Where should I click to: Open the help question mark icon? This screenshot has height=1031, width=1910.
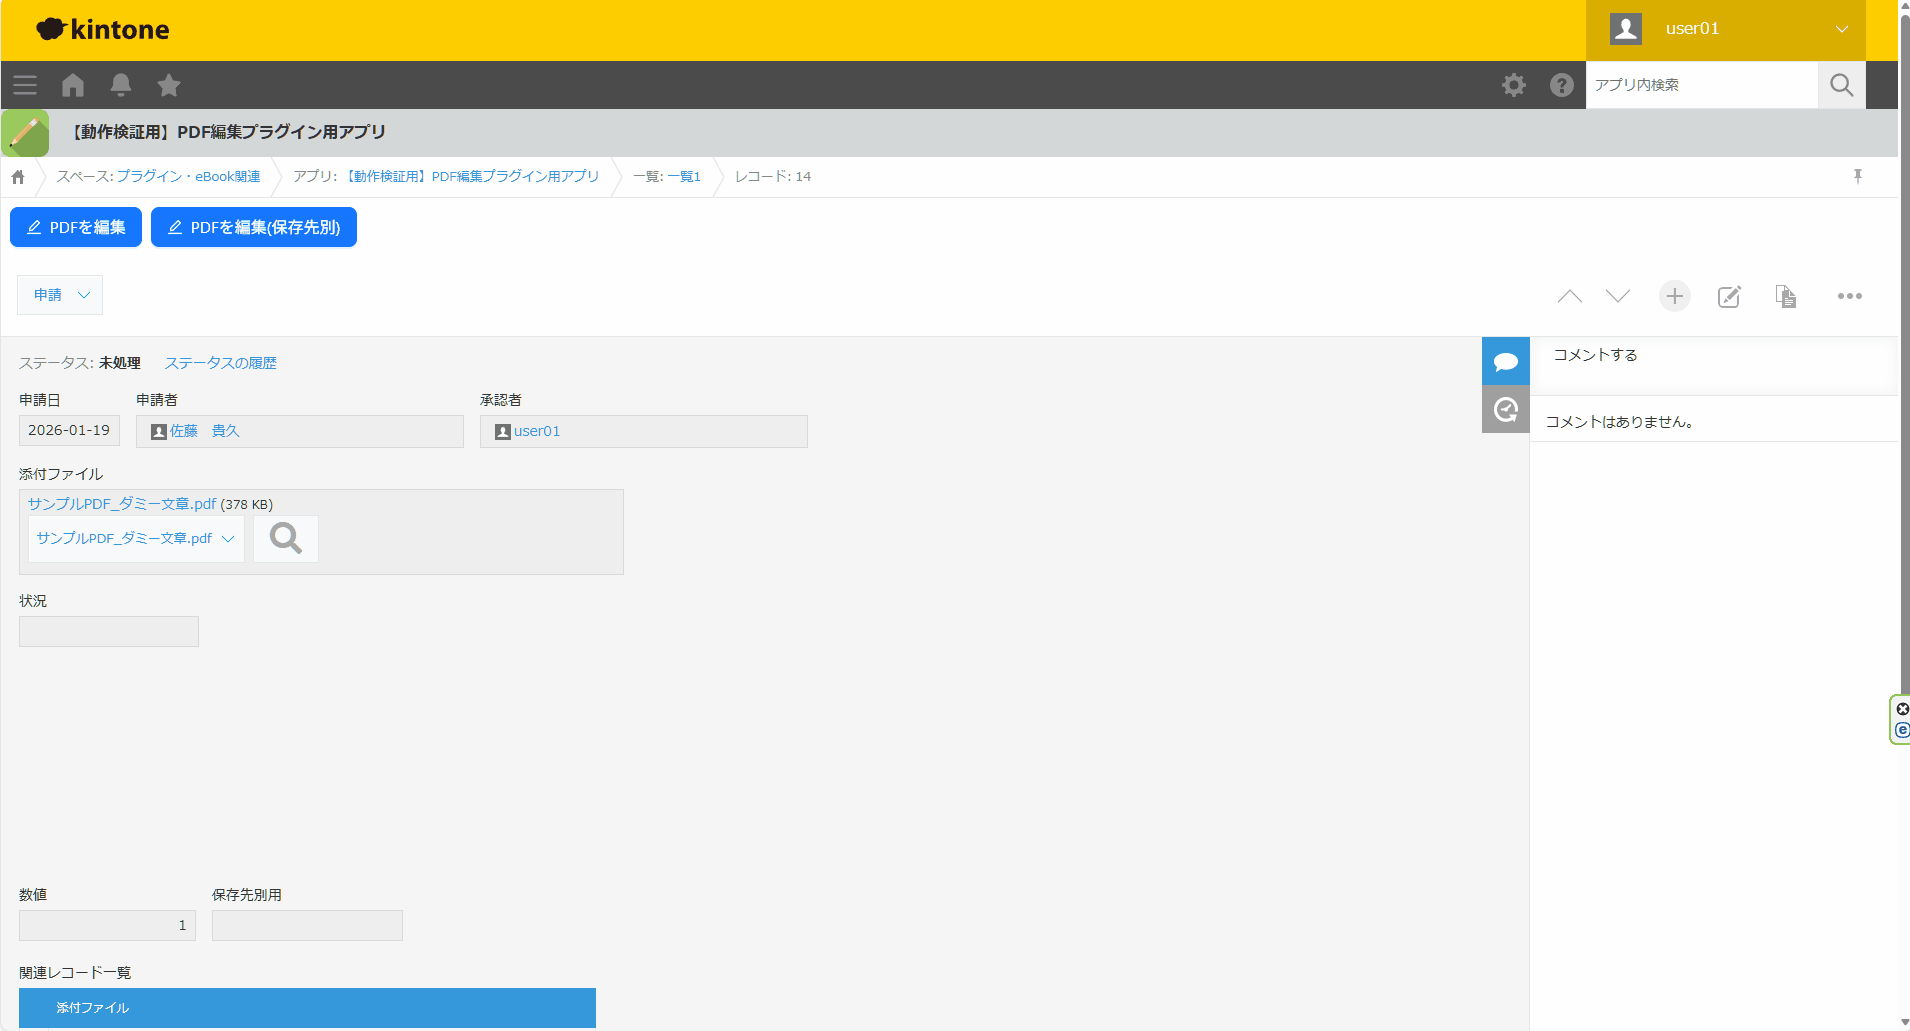coord(1562,85)
